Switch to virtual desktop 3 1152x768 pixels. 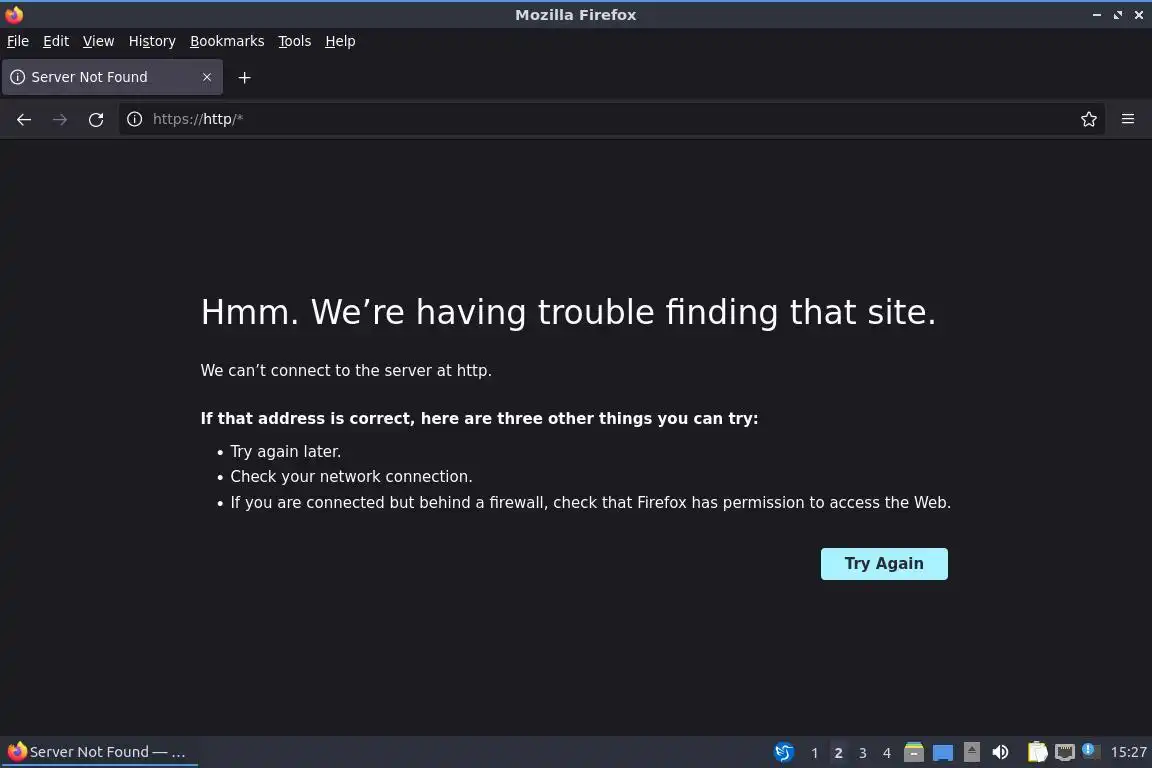click(x=863, y=753)
